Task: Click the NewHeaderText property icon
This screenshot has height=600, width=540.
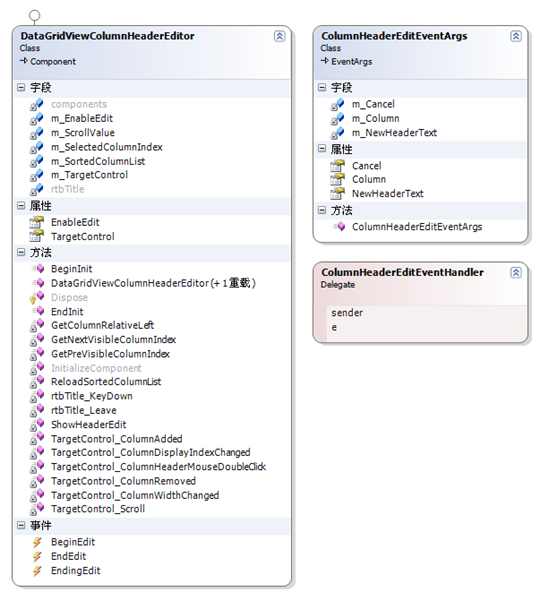Action: pyautogui.click(x=338, y=194)
